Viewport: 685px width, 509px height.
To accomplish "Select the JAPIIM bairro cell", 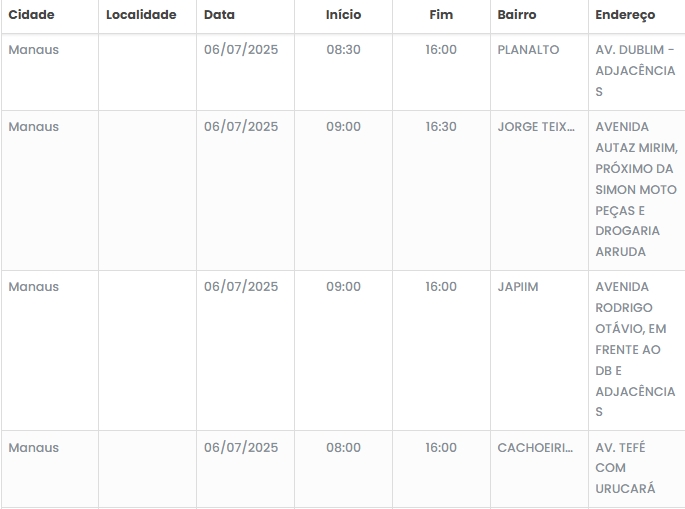I will [x=518, y=287].
